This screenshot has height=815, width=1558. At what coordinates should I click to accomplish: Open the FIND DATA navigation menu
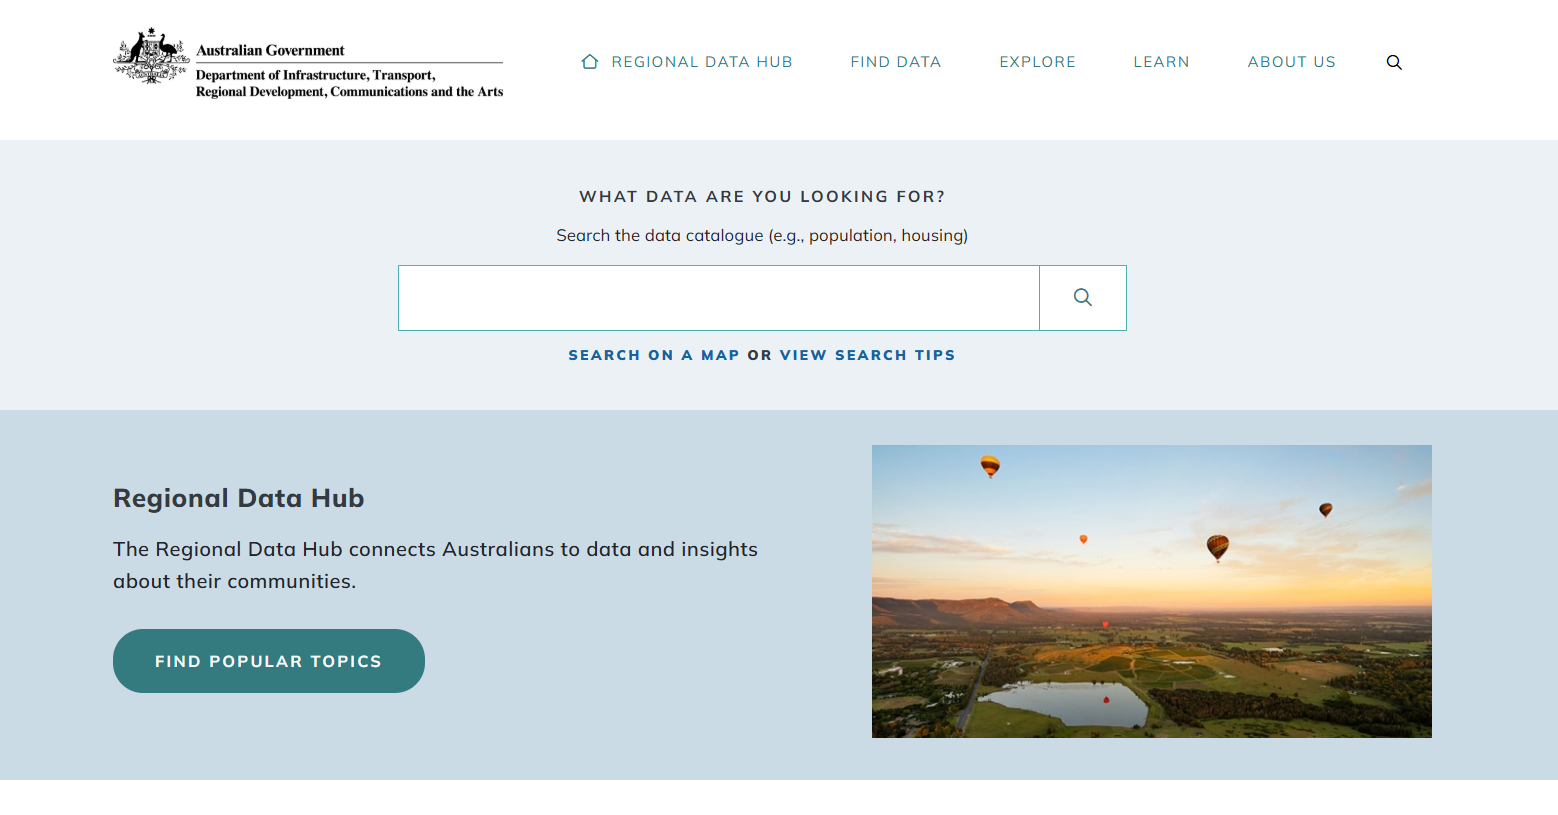click(x=895, y=61)
